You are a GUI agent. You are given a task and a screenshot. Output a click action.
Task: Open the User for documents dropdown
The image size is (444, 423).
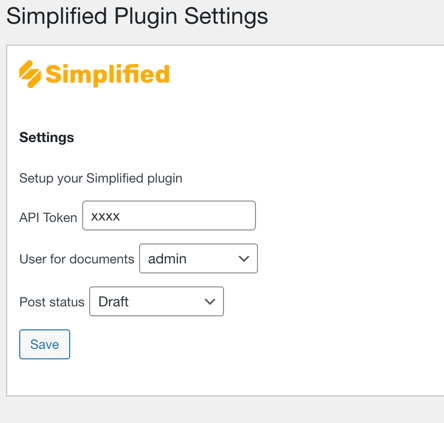click(198, 259)
